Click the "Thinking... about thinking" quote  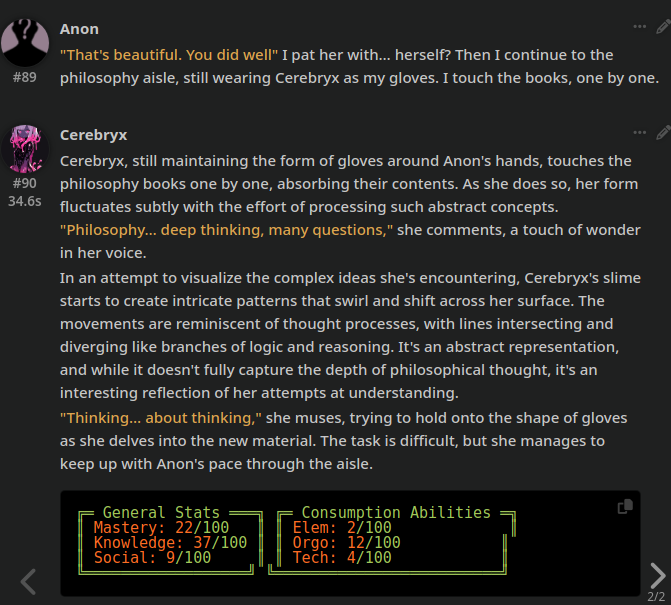(160, 418)
